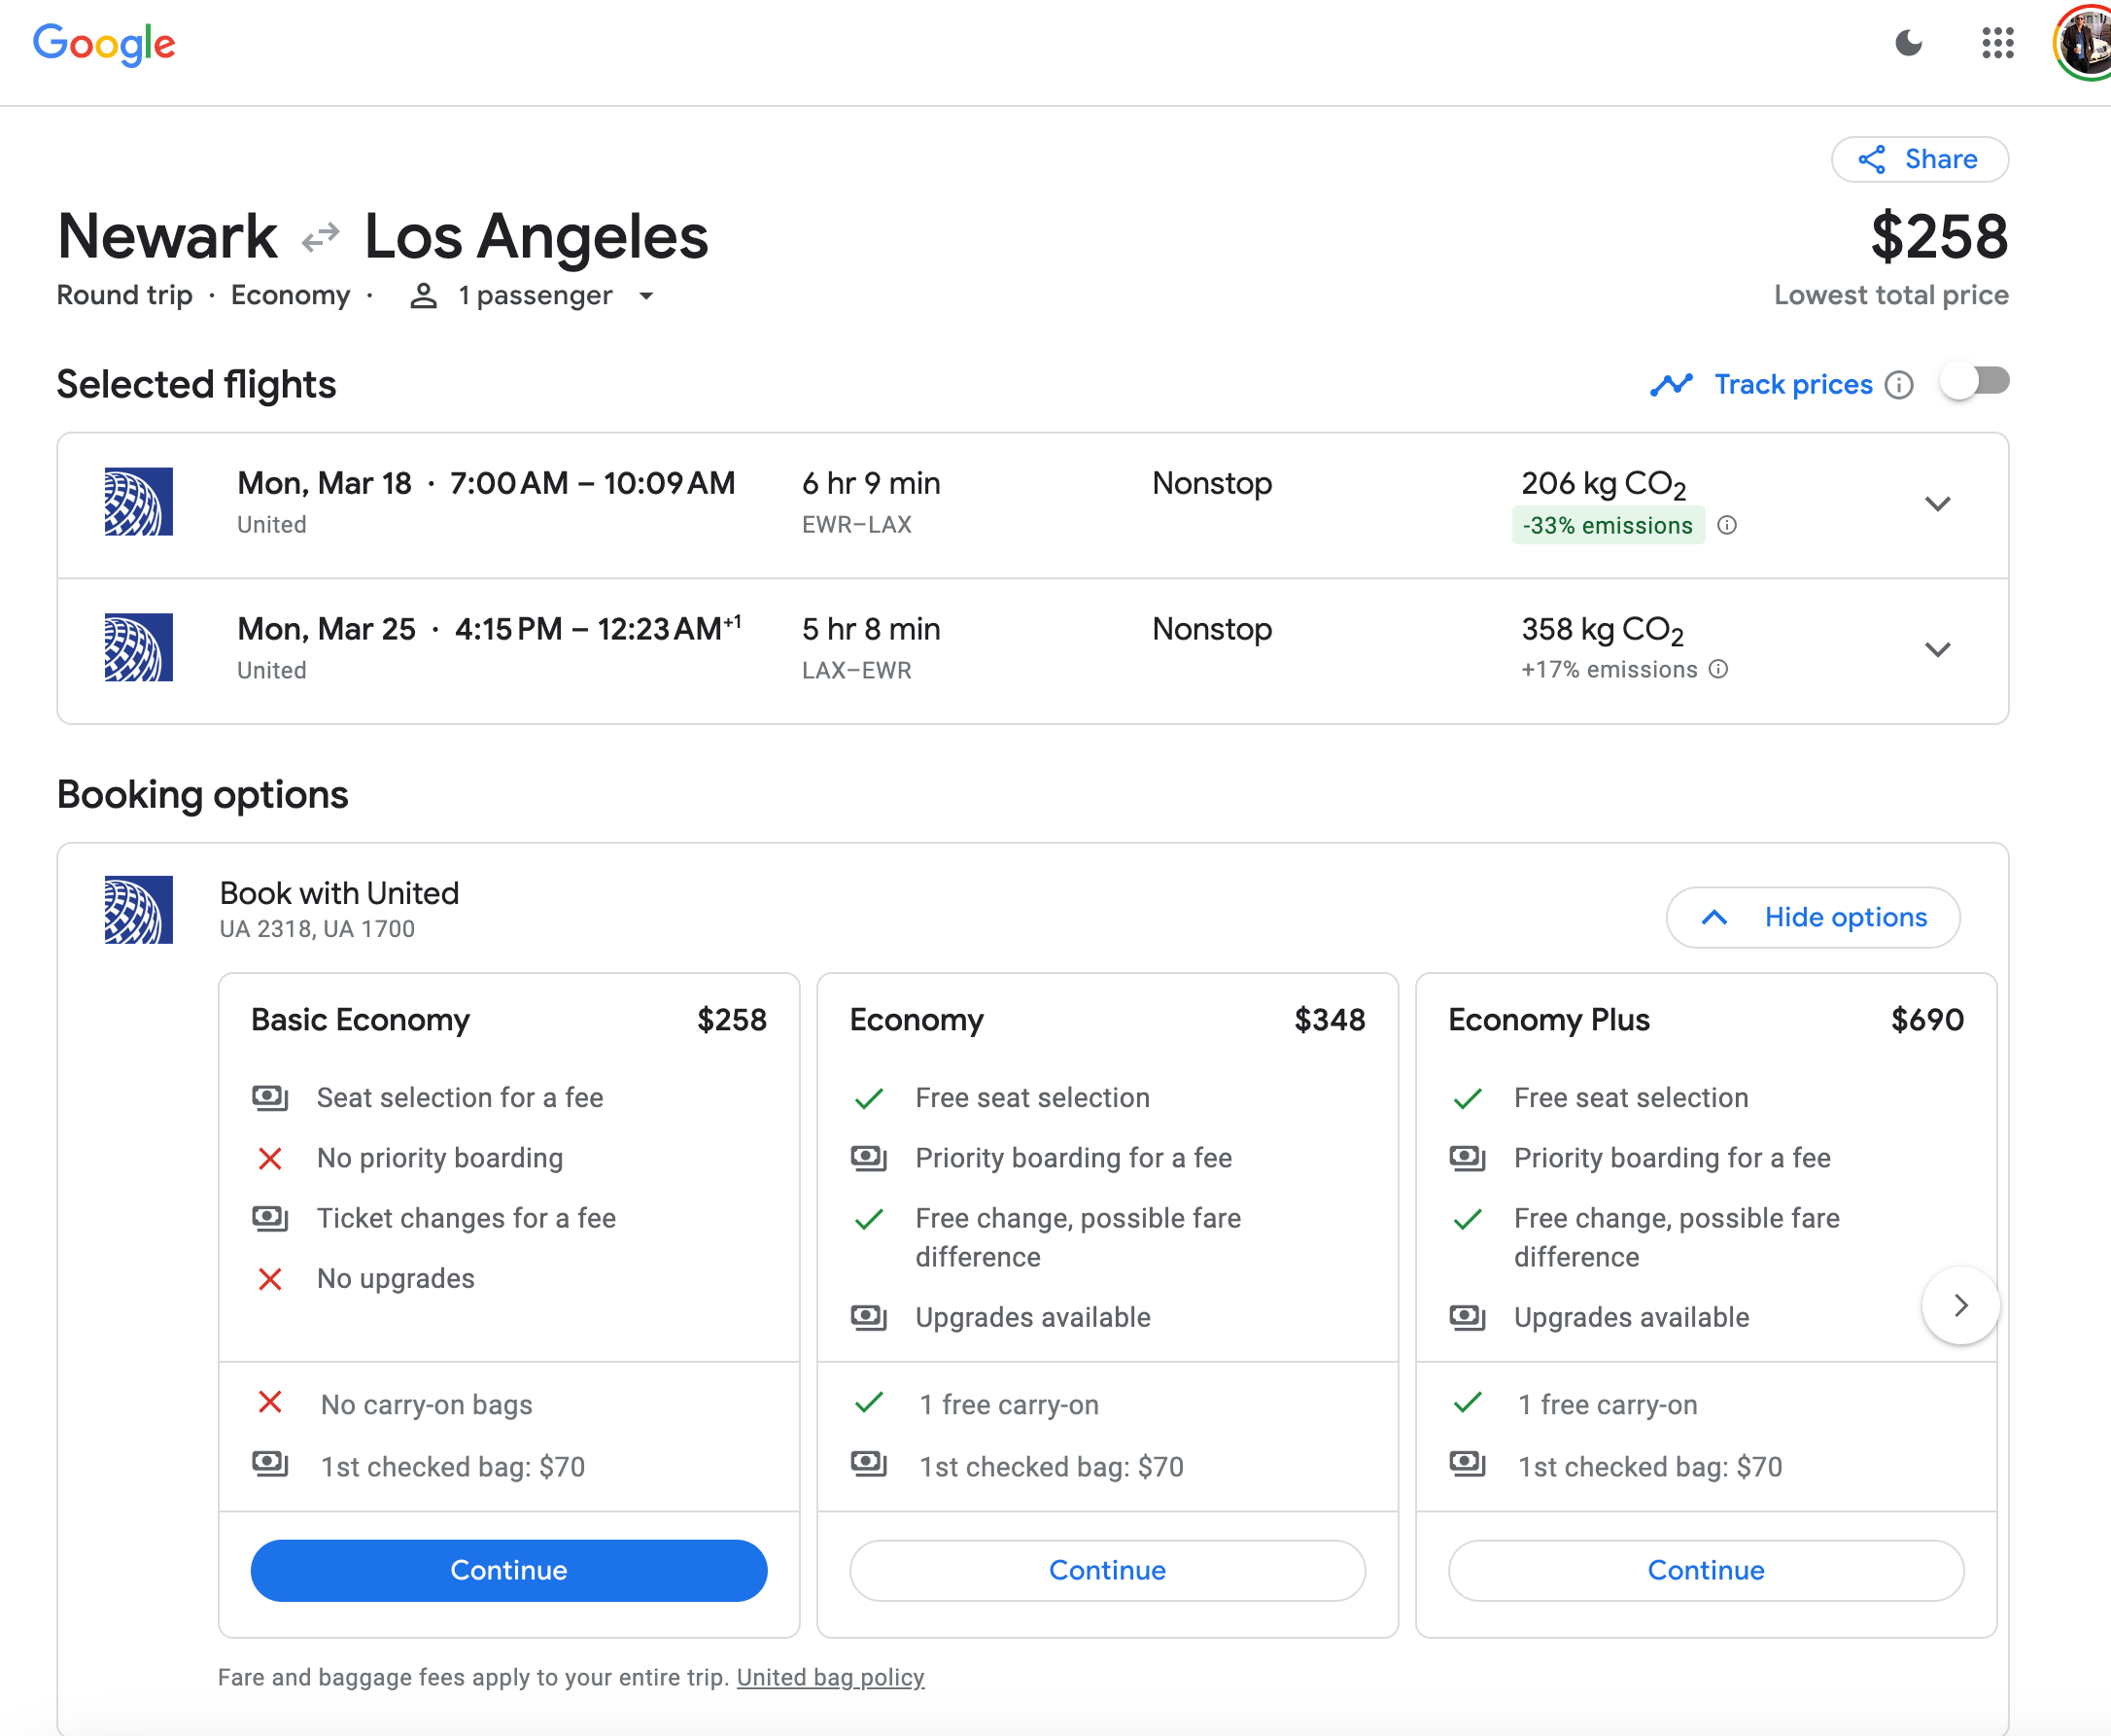The height and width of the screenshot is (1736, 2111).
Task: Click fee icon by Economy Plus Priority boarding
Action: tap(1467, 1158)
